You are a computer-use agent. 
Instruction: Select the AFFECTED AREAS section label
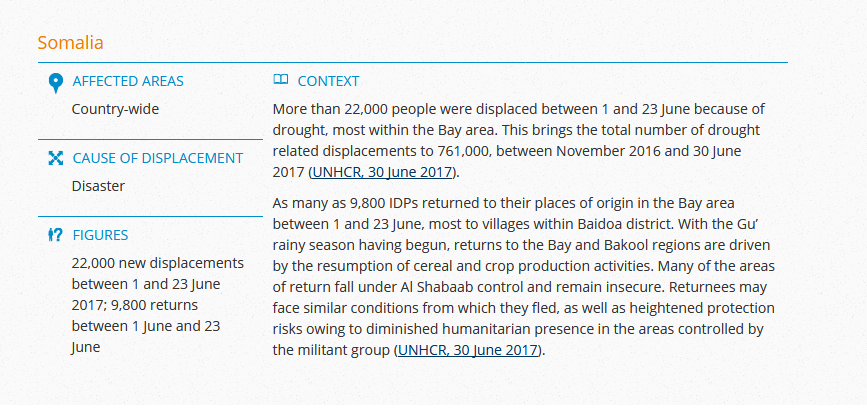128,81
